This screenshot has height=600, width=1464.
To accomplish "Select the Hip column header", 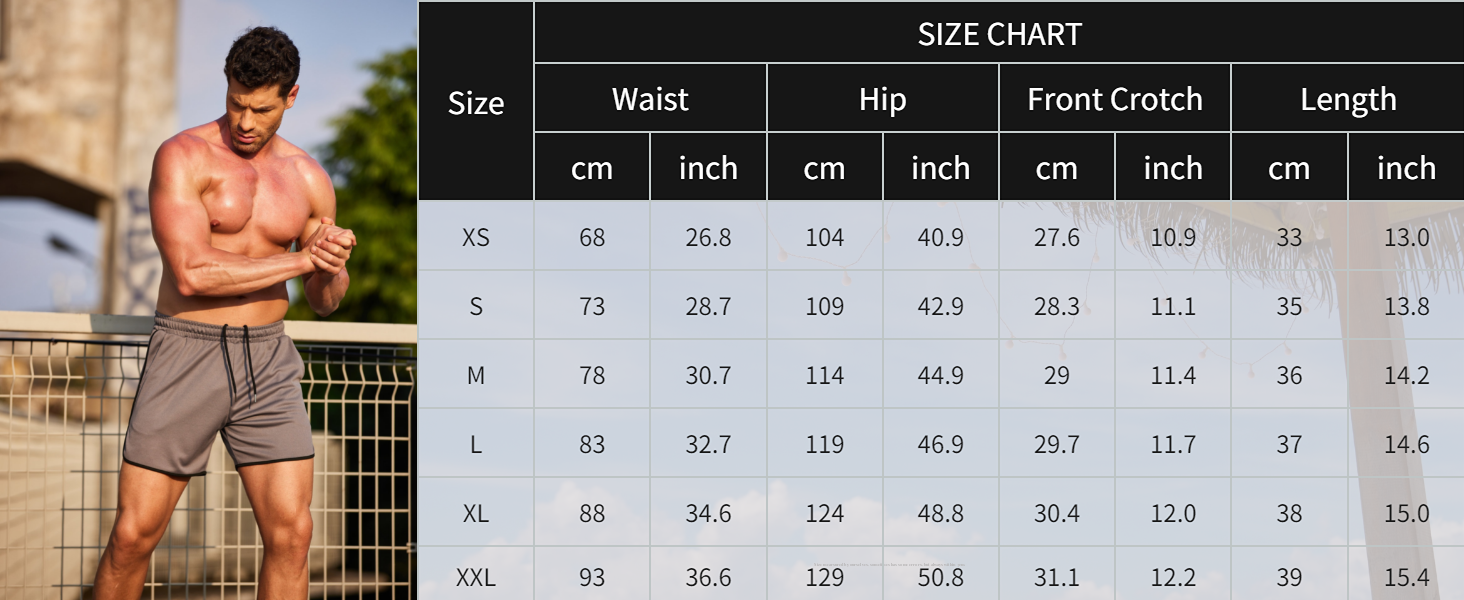I will click(882, 99).
